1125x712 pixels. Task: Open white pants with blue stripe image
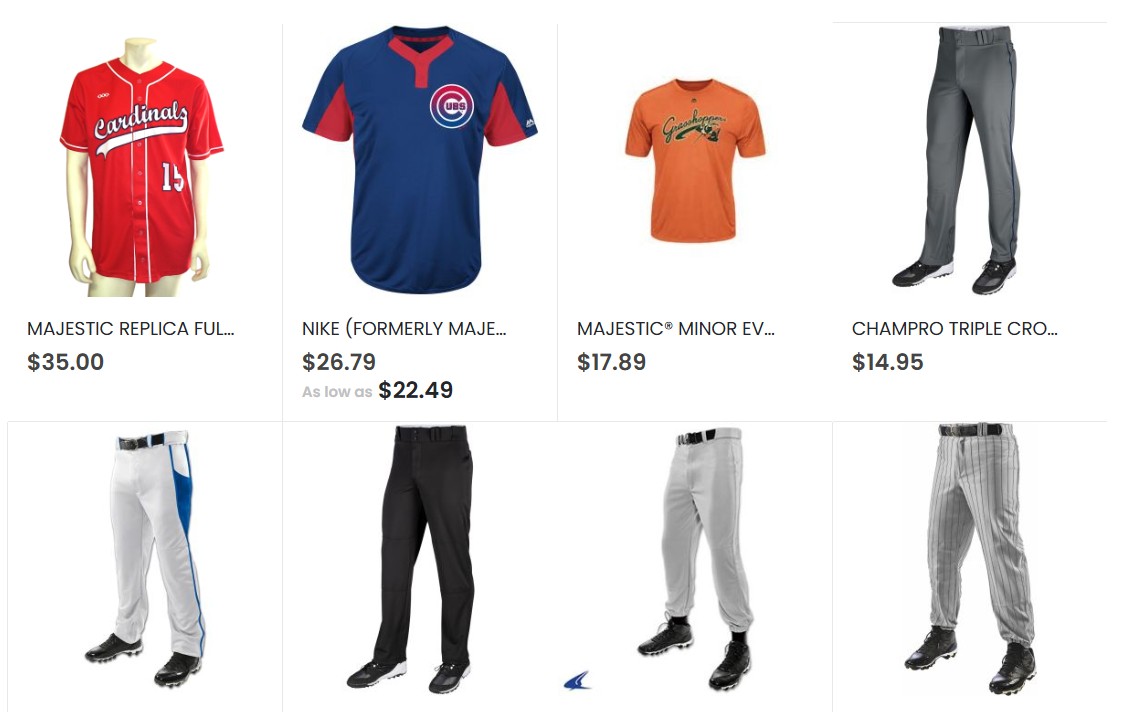click(x=147, y=558)
